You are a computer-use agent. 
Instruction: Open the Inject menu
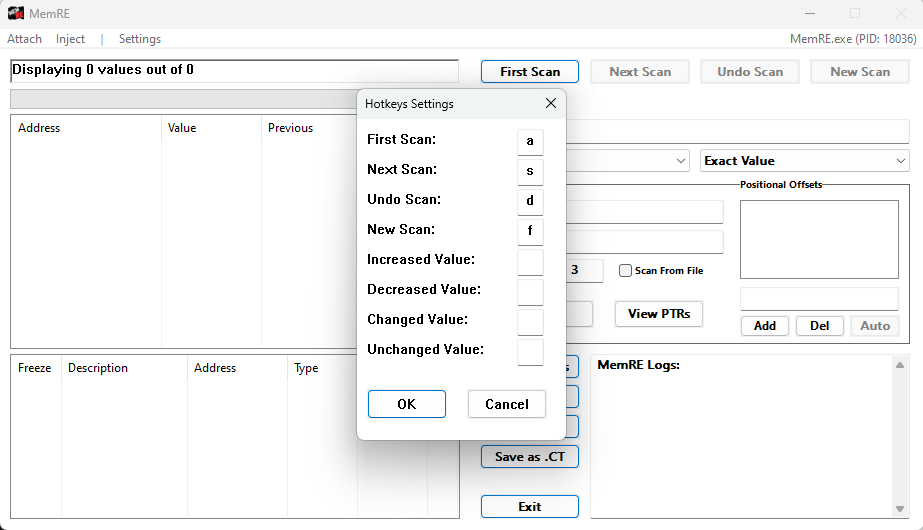70,39
